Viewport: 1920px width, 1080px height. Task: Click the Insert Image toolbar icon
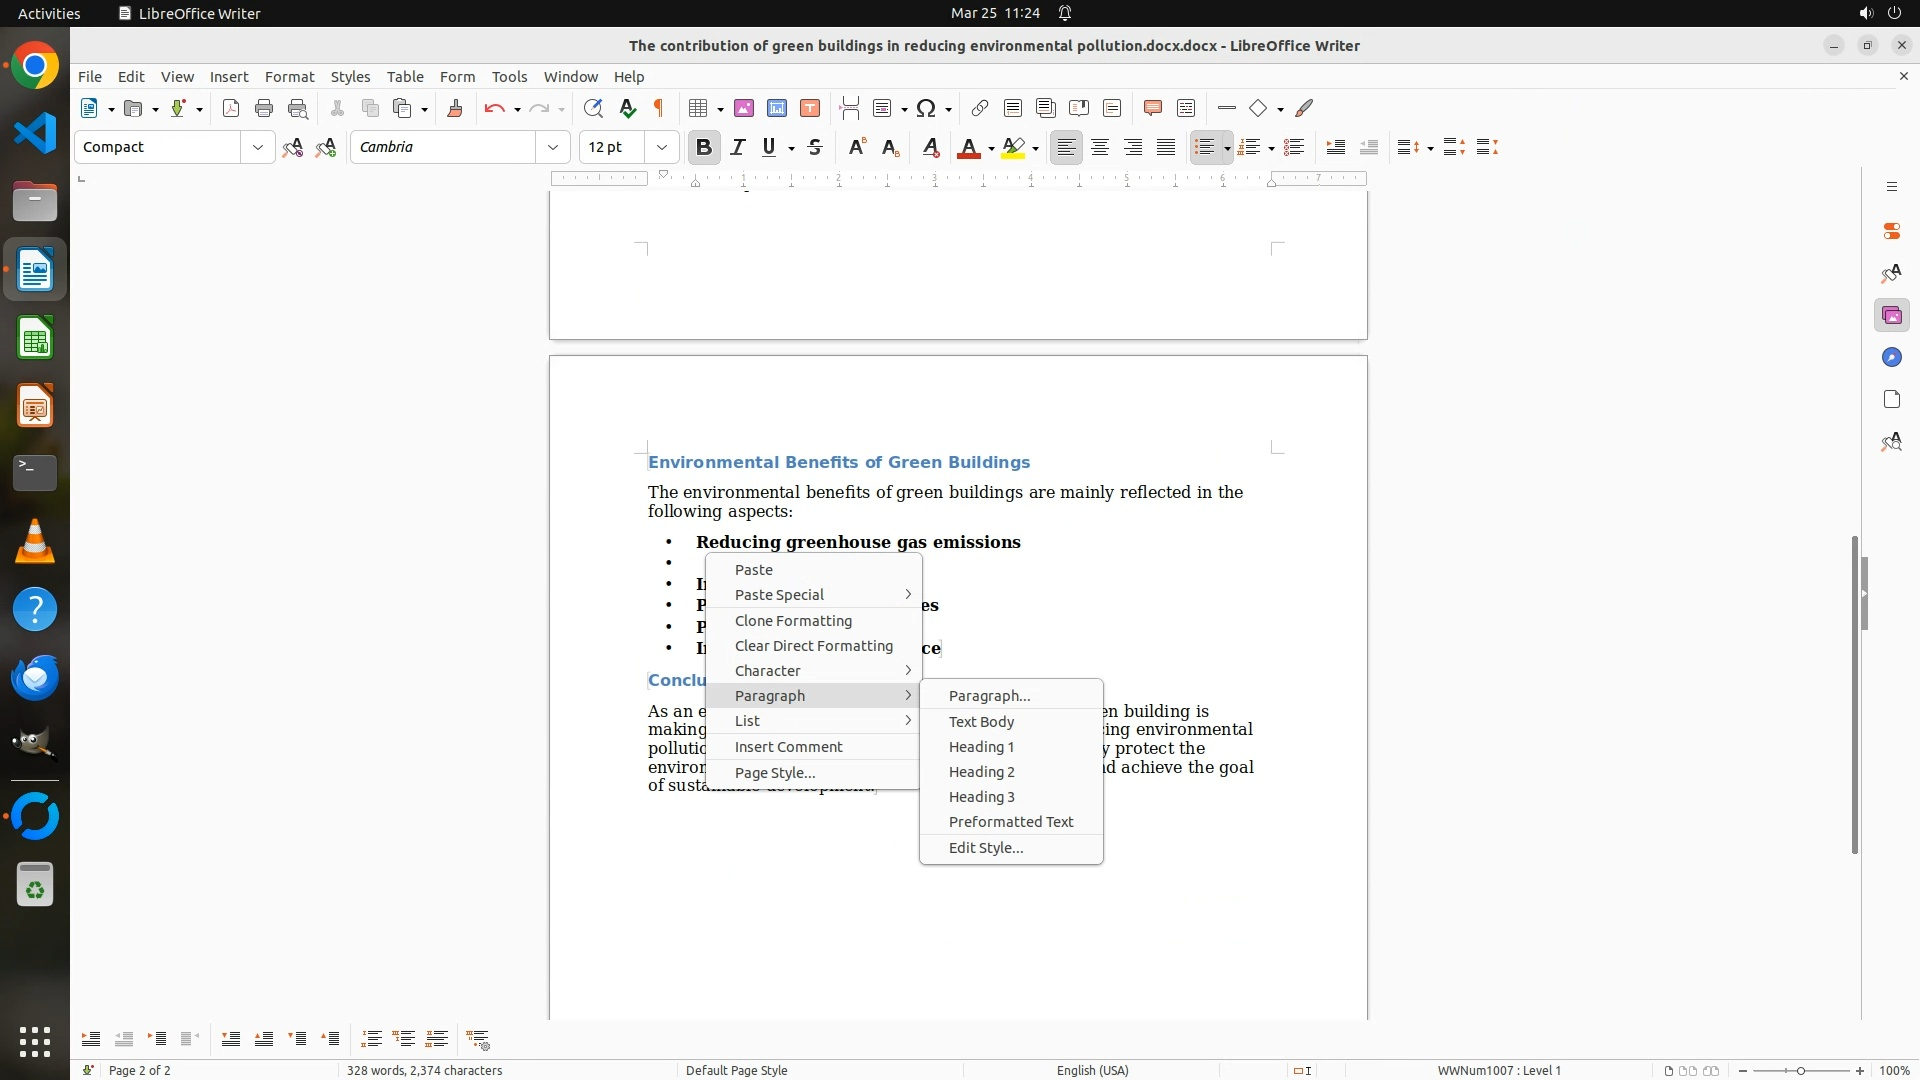click(x=743, y=109)
